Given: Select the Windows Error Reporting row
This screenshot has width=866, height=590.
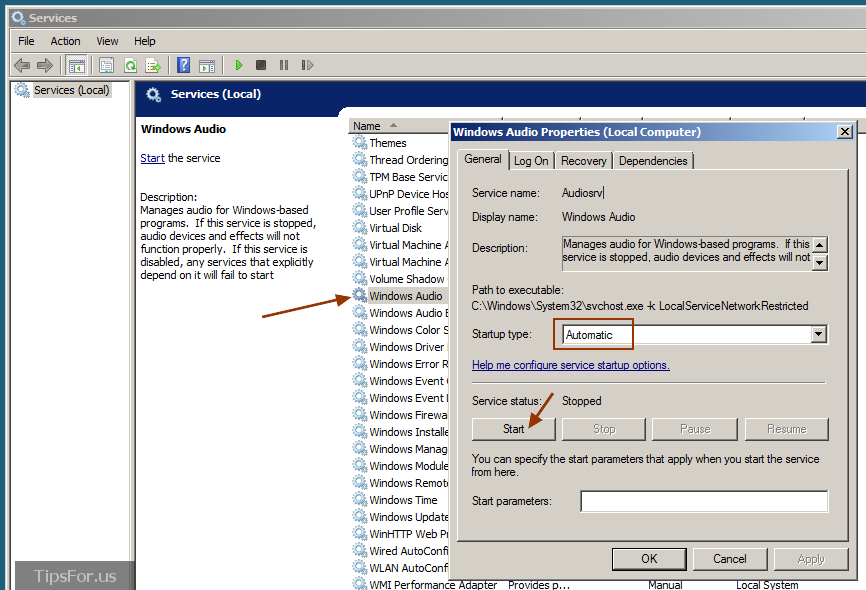Looking at the screenshot, I should click(x=400, y=364).
